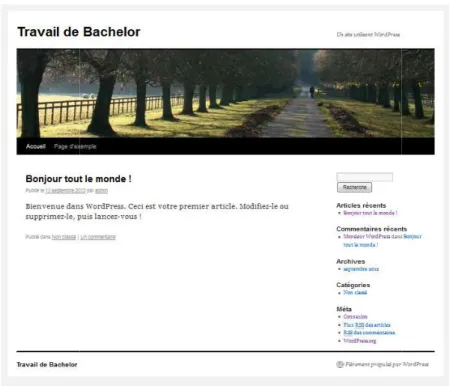This screenshot has width=450, height=386.
Task: Visit the WordPress.org link
Action: pyautogui.click(x=360, y=341)
